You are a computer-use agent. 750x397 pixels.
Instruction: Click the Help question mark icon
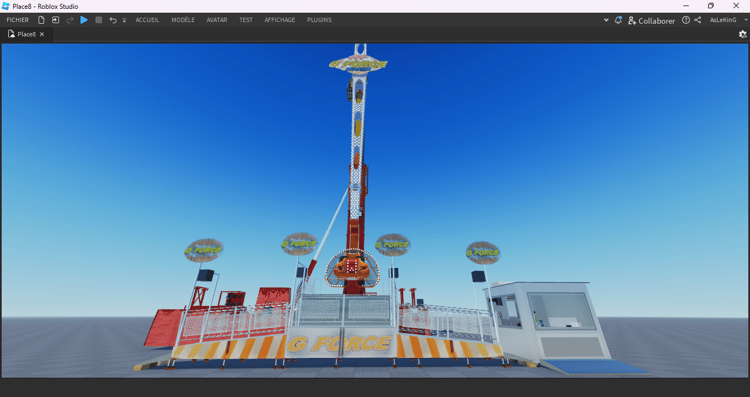tap(686, 20)
